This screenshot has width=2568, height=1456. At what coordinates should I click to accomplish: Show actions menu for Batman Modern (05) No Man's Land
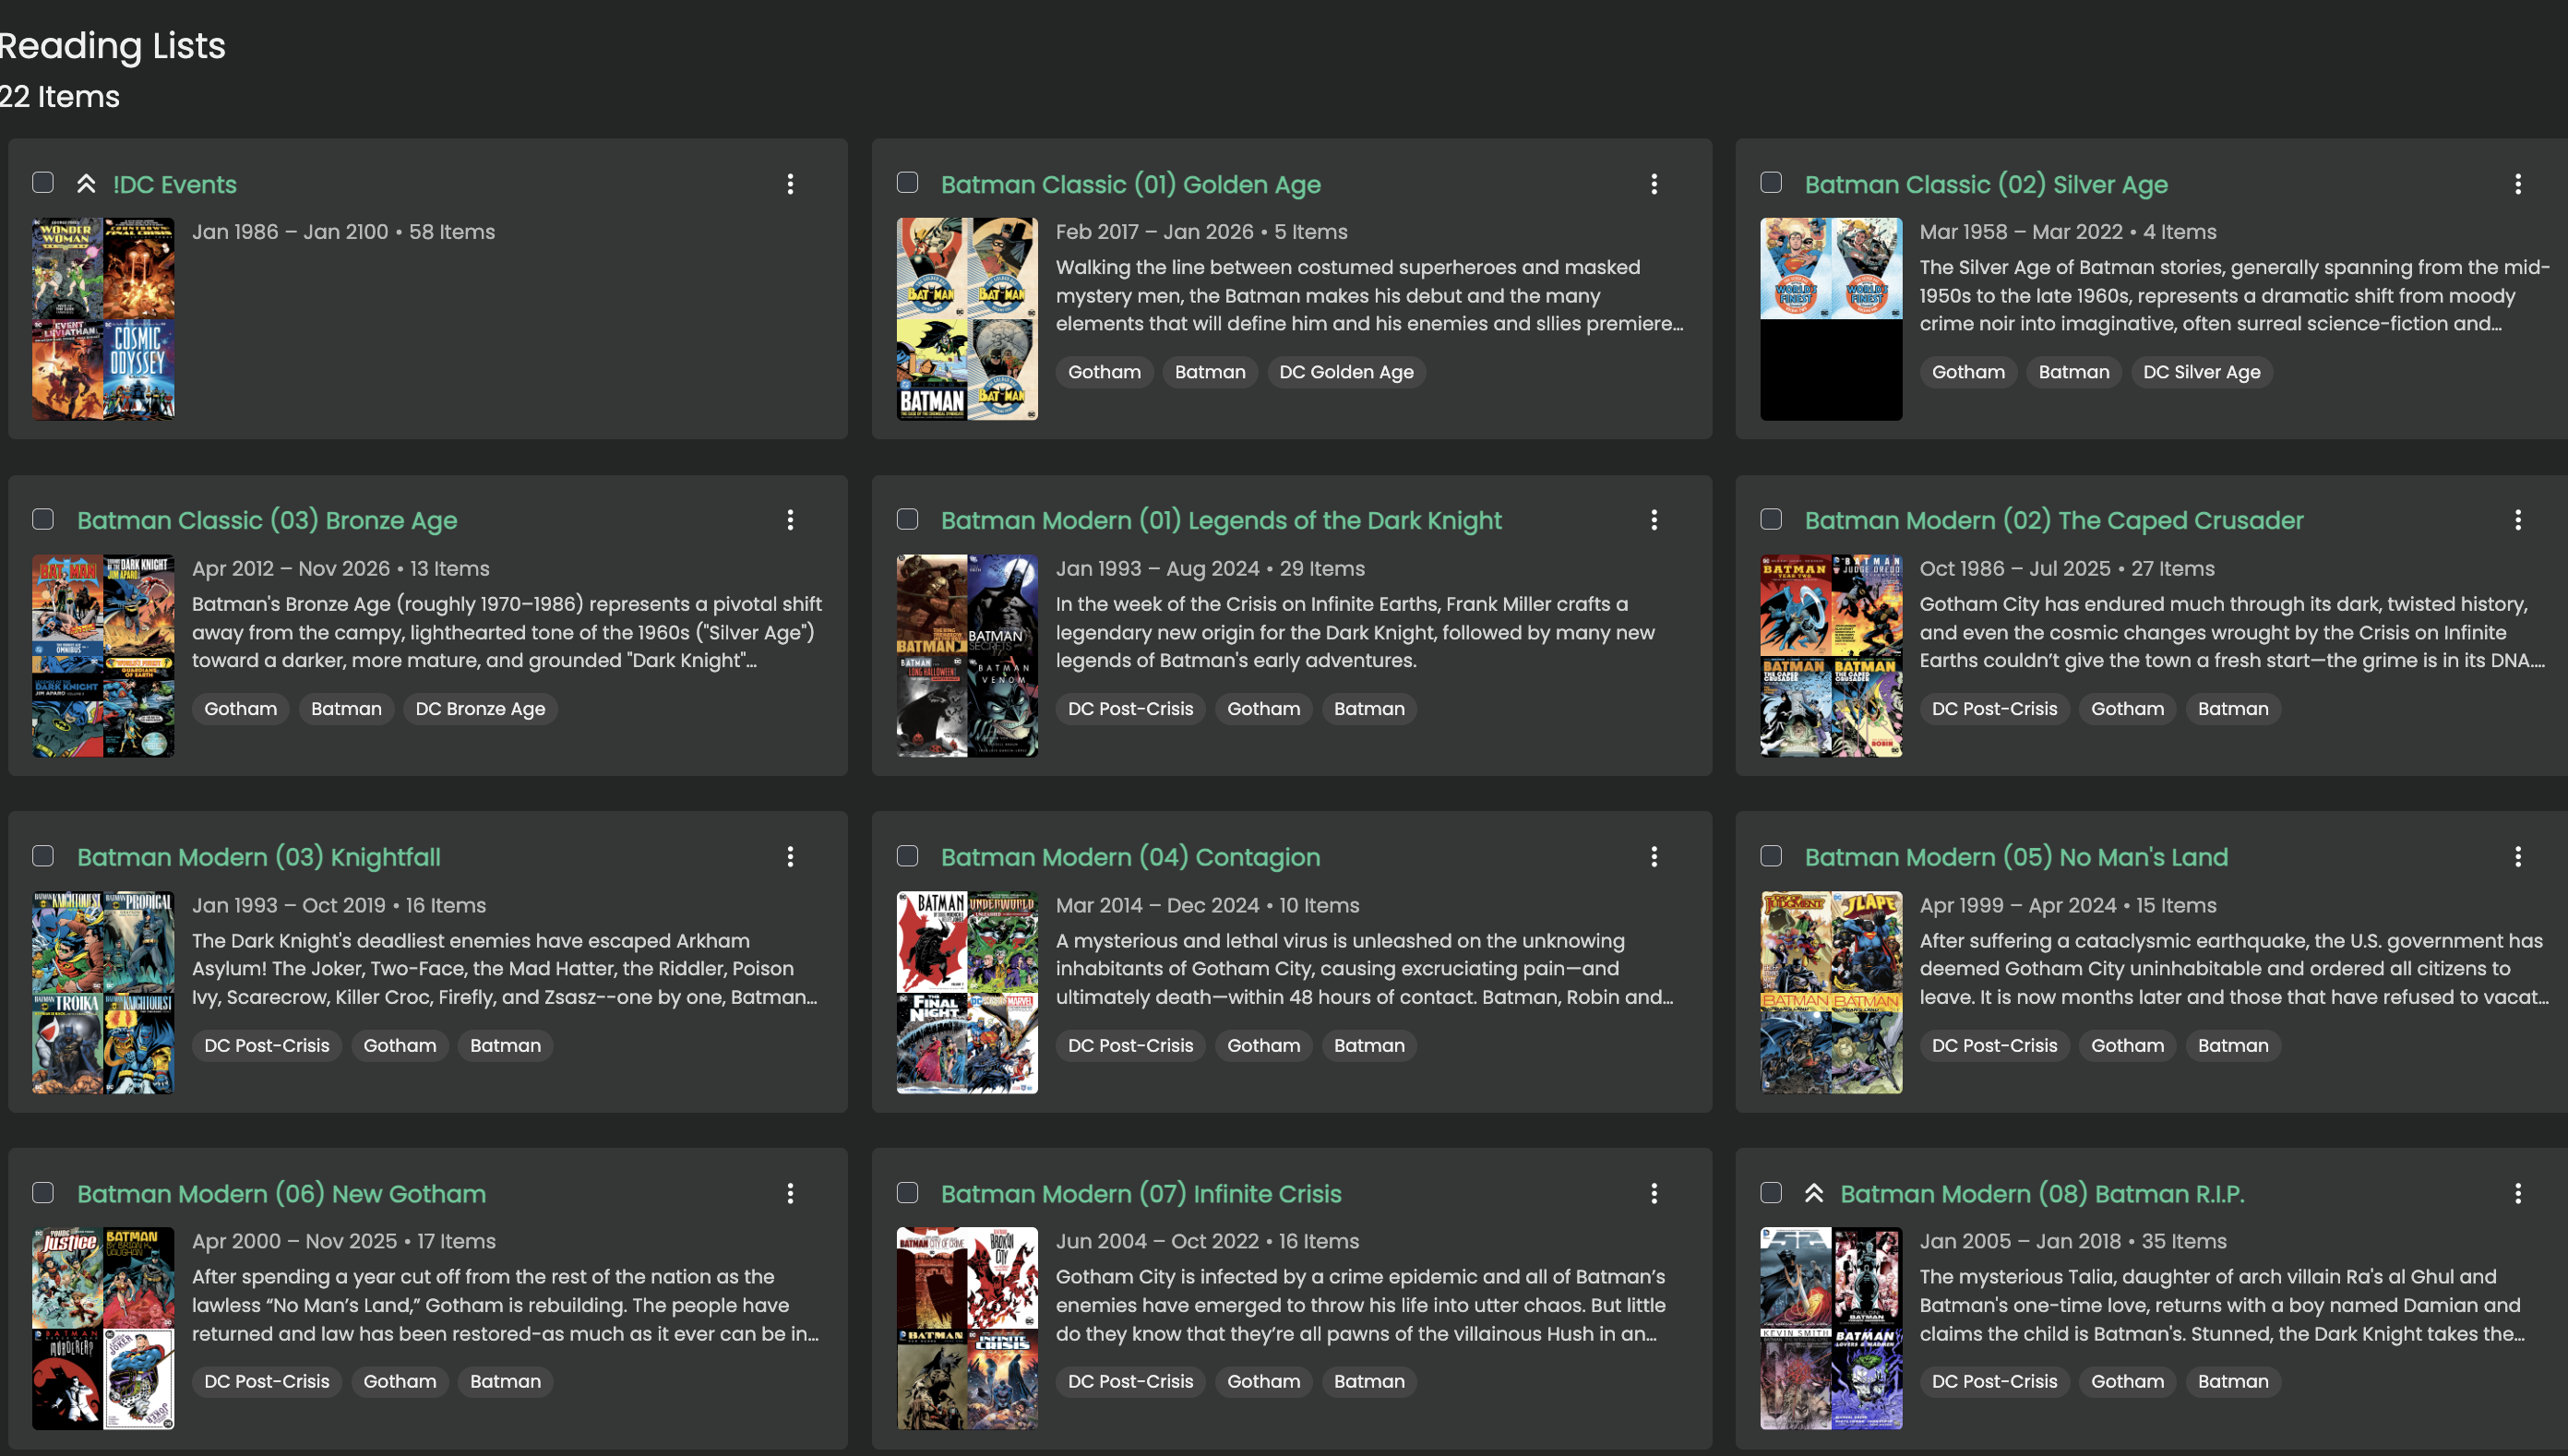[2518, 857]
